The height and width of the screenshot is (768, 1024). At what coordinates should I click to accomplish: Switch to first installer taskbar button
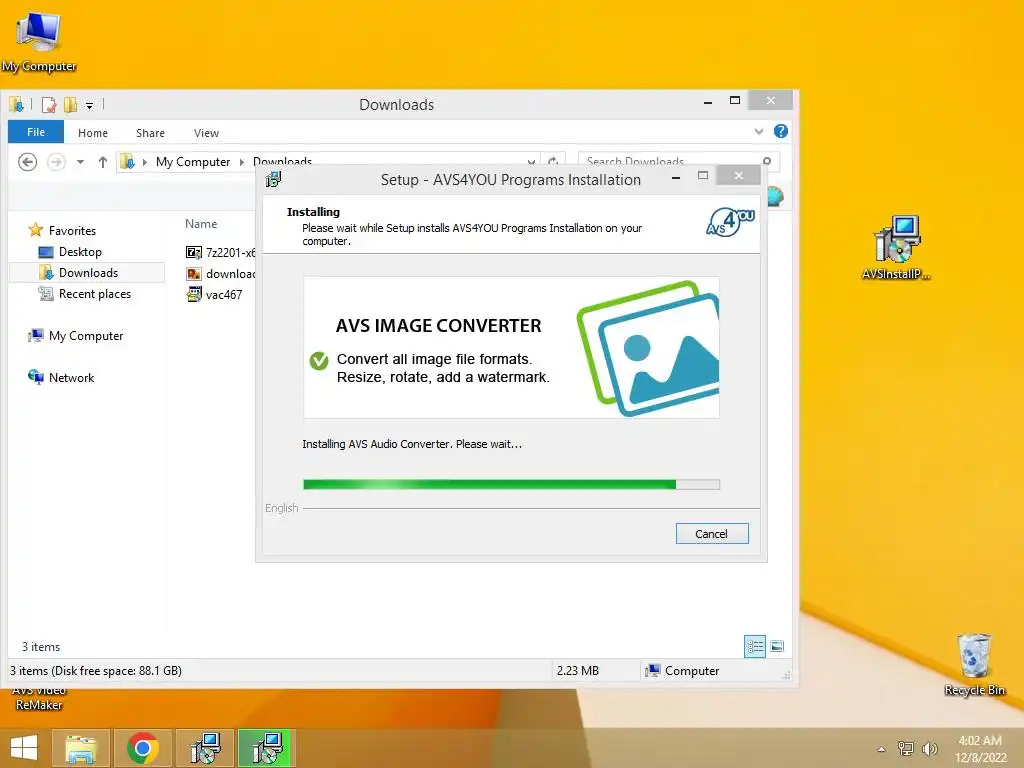(x=206, y=748)
